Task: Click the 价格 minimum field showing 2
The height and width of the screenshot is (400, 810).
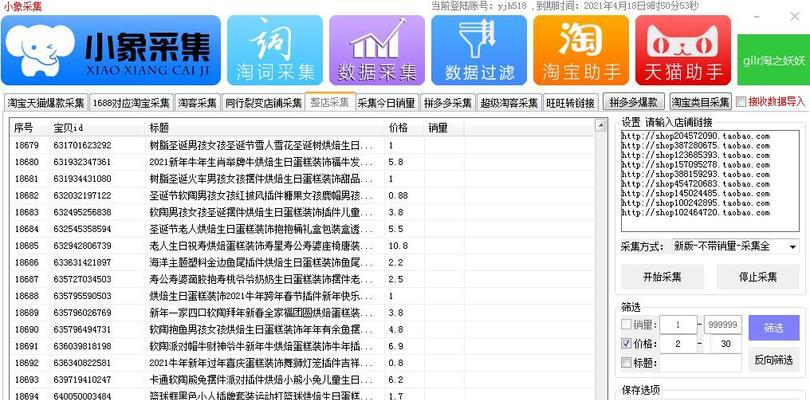Action: point(678,344)
